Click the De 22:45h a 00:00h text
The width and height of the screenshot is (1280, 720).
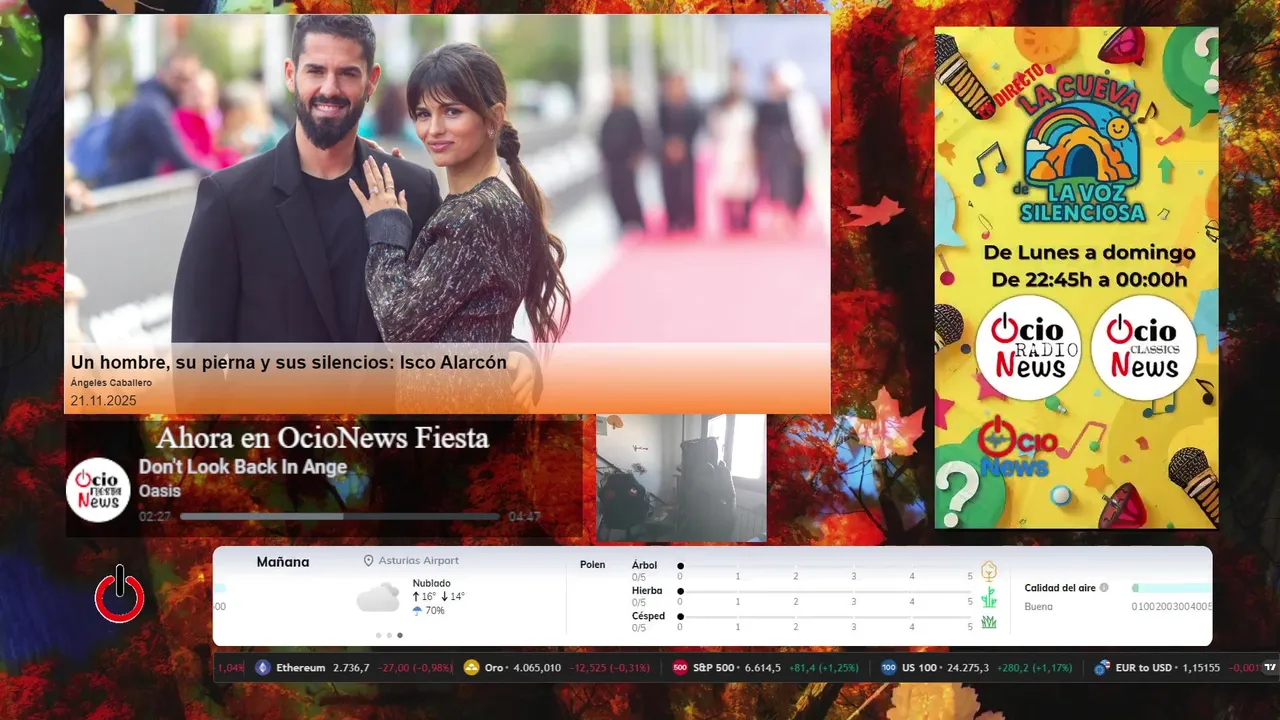1089,280
